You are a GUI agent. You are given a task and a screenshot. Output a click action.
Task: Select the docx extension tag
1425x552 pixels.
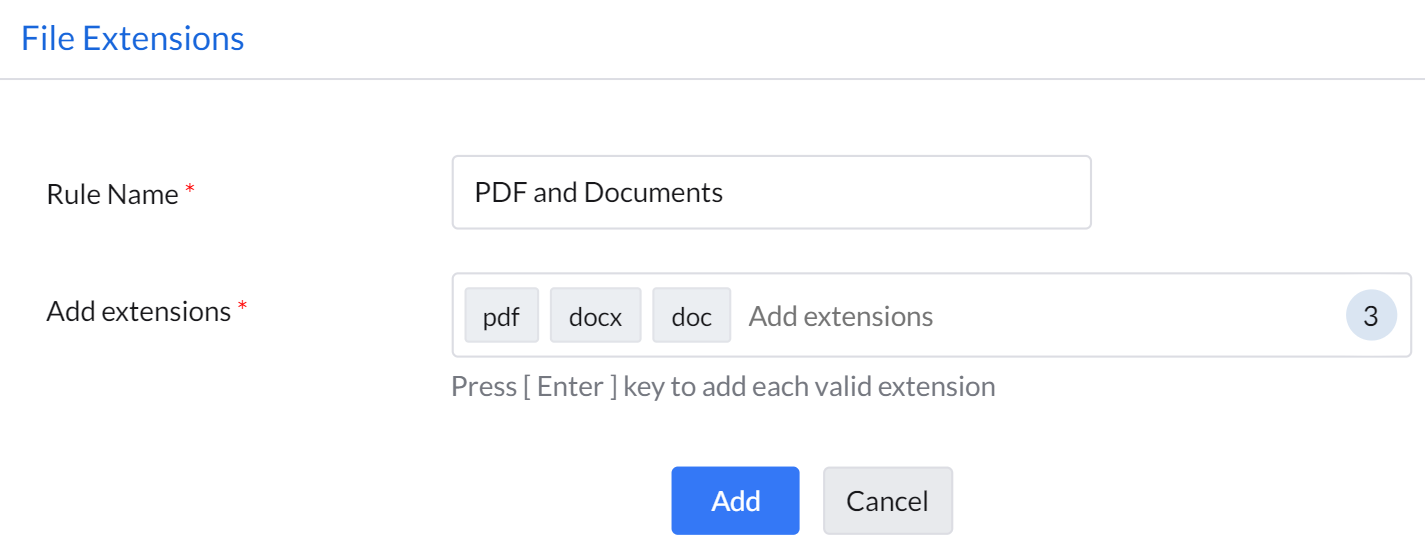pos(595,316)
